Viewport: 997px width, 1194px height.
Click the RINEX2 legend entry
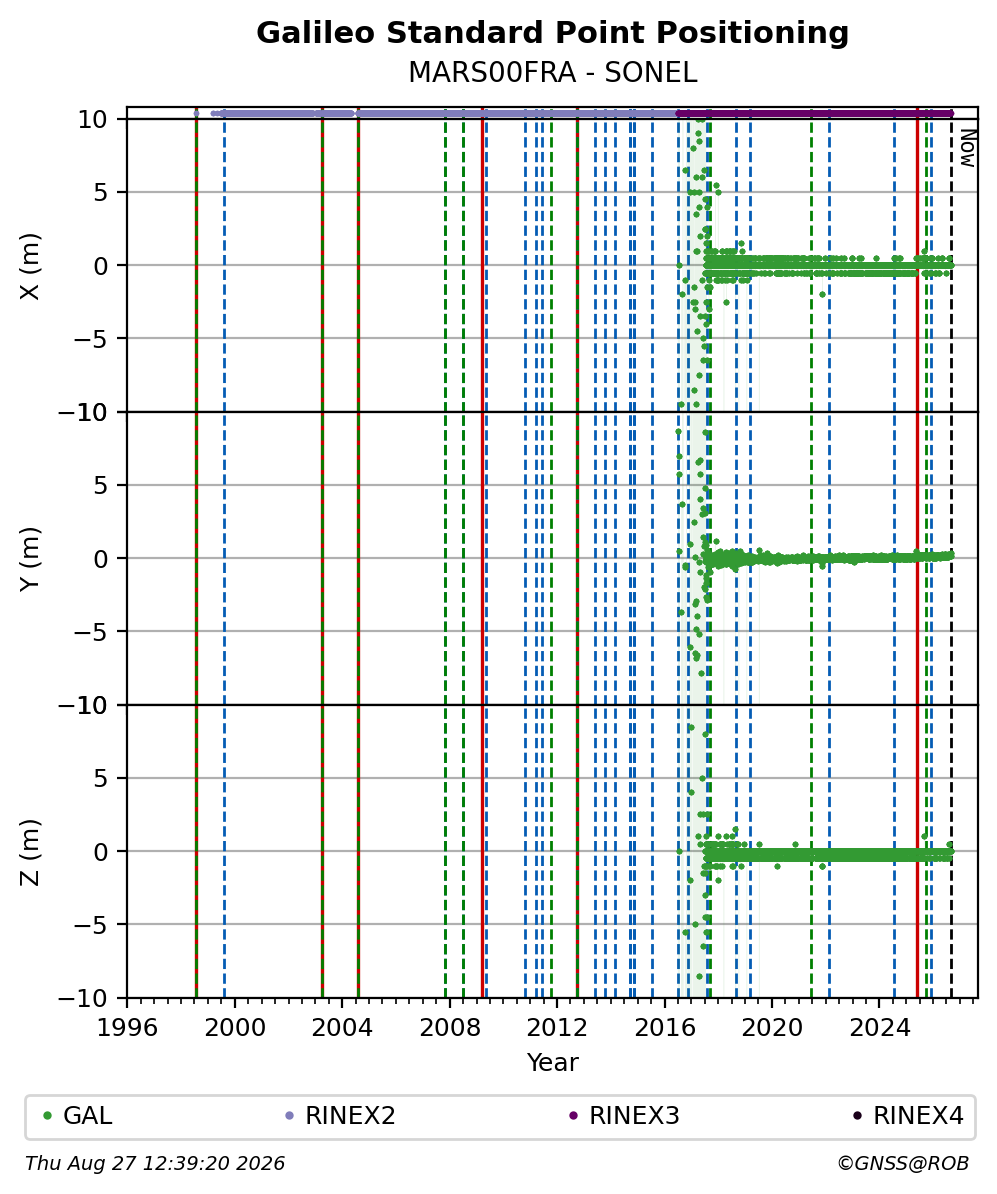tap(340, 1116)
